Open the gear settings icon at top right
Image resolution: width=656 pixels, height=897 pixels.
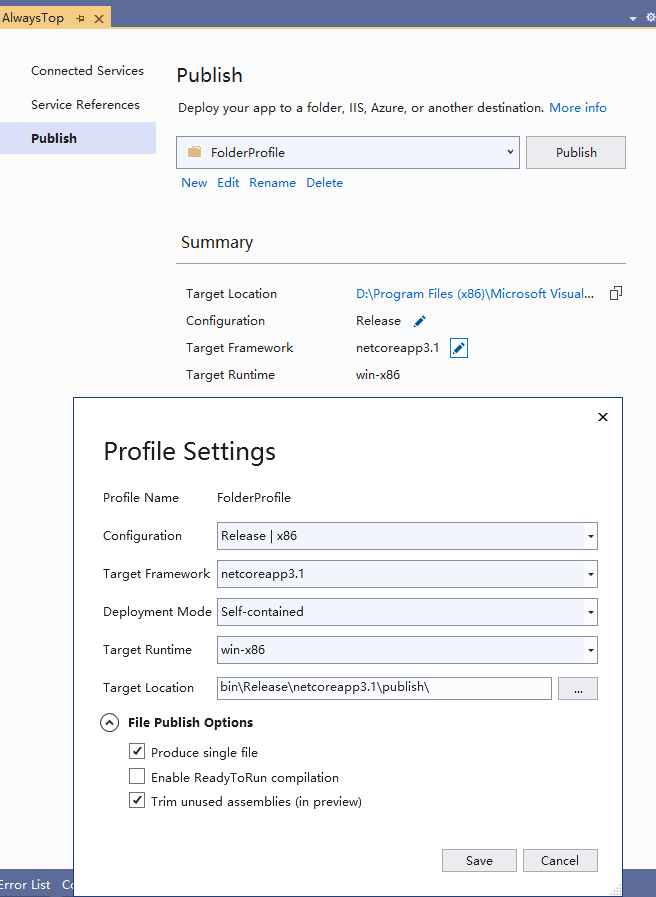(x=651, y=18)
